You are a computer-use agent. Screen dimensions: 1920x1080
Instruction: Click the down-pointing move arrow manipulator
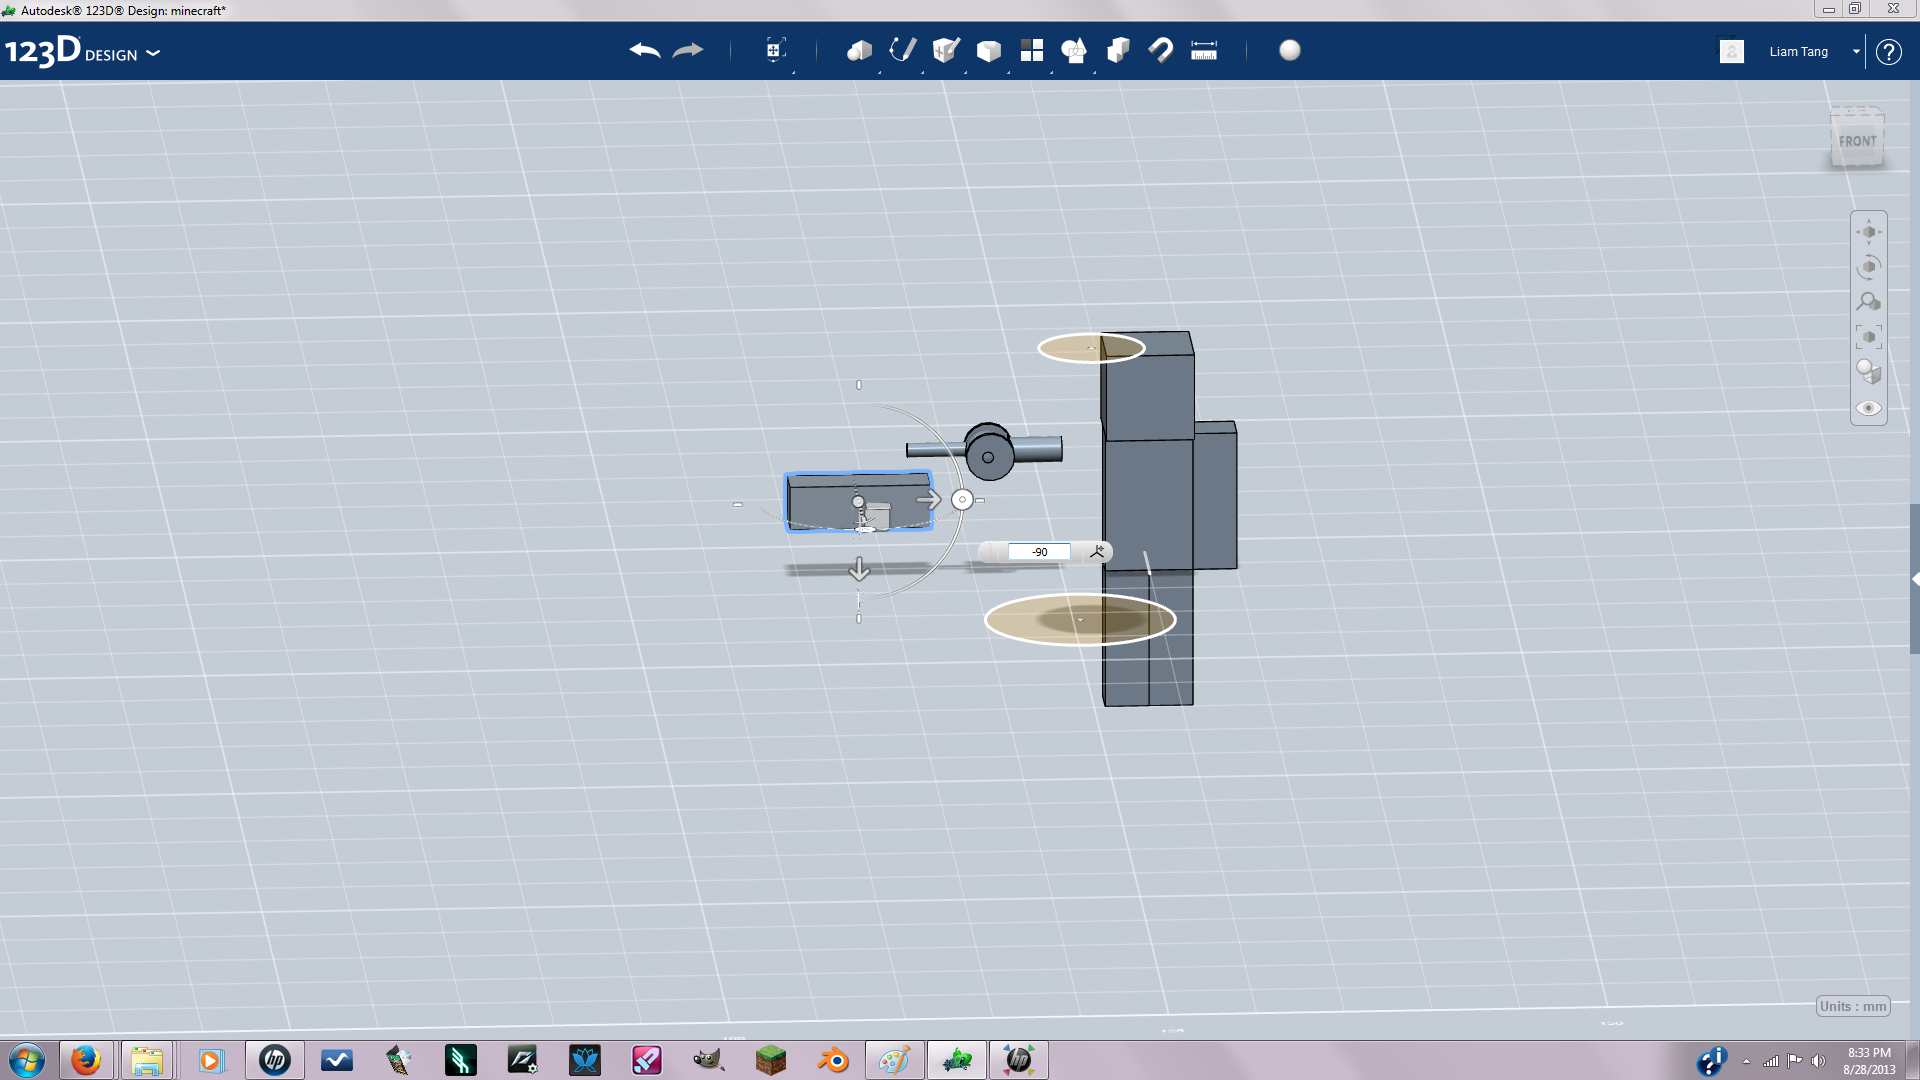tap(859, 570)
